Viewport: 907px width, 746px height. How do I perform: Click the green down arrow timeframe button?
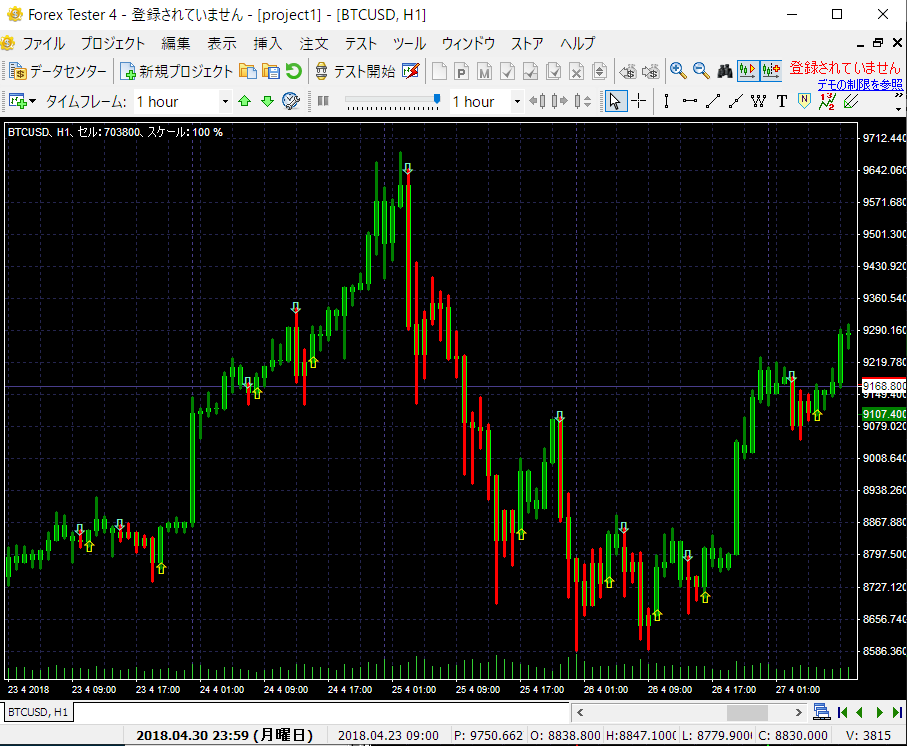(x=267, y=101)
